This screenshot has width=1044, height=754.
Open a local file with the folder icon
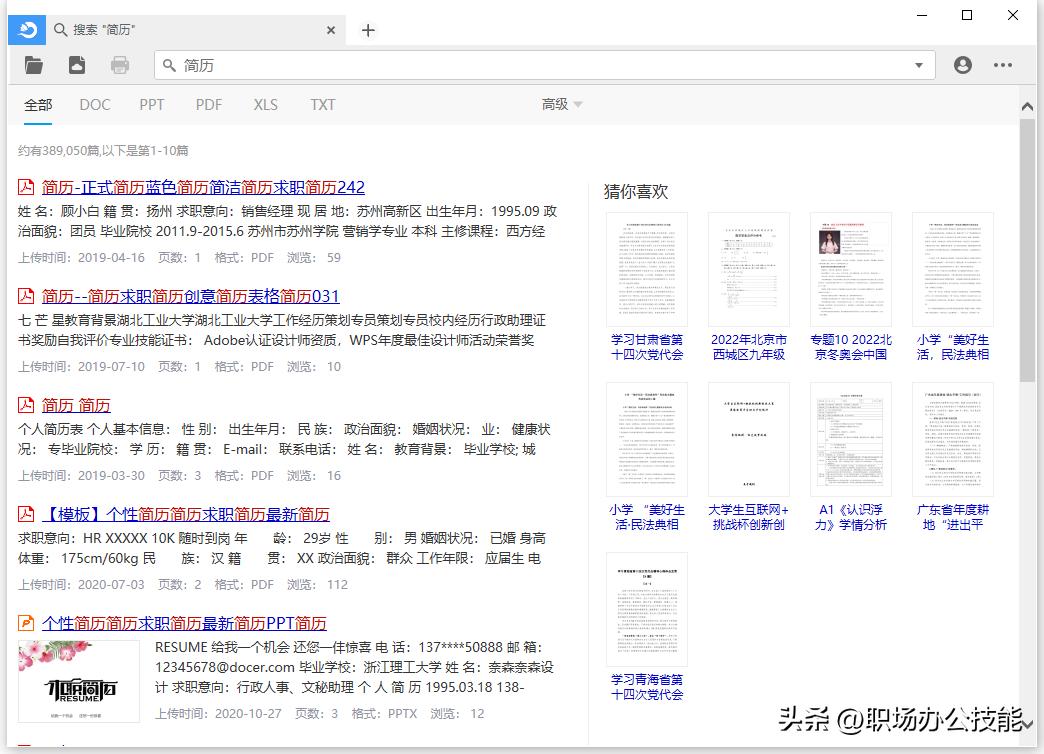33,64
